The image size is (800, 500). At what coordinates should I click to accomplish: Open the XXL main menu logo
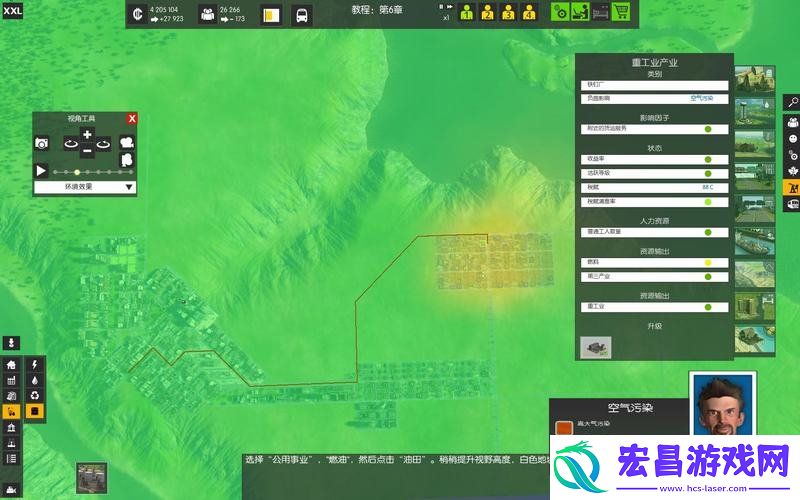(12, 11)
